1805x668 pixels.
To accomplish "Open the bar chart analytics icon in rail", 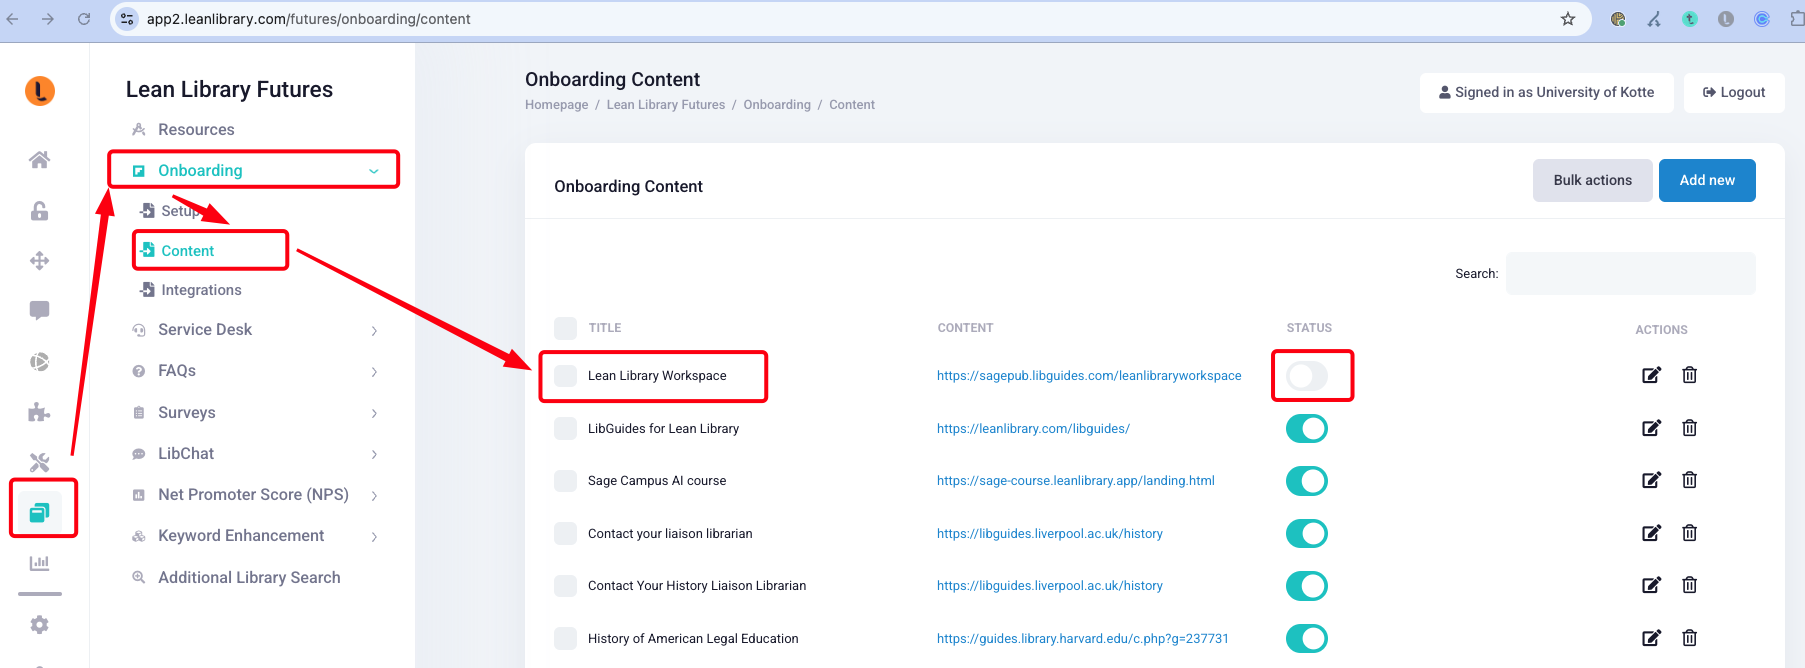I will pyautogui.click(x=39, y=563).
